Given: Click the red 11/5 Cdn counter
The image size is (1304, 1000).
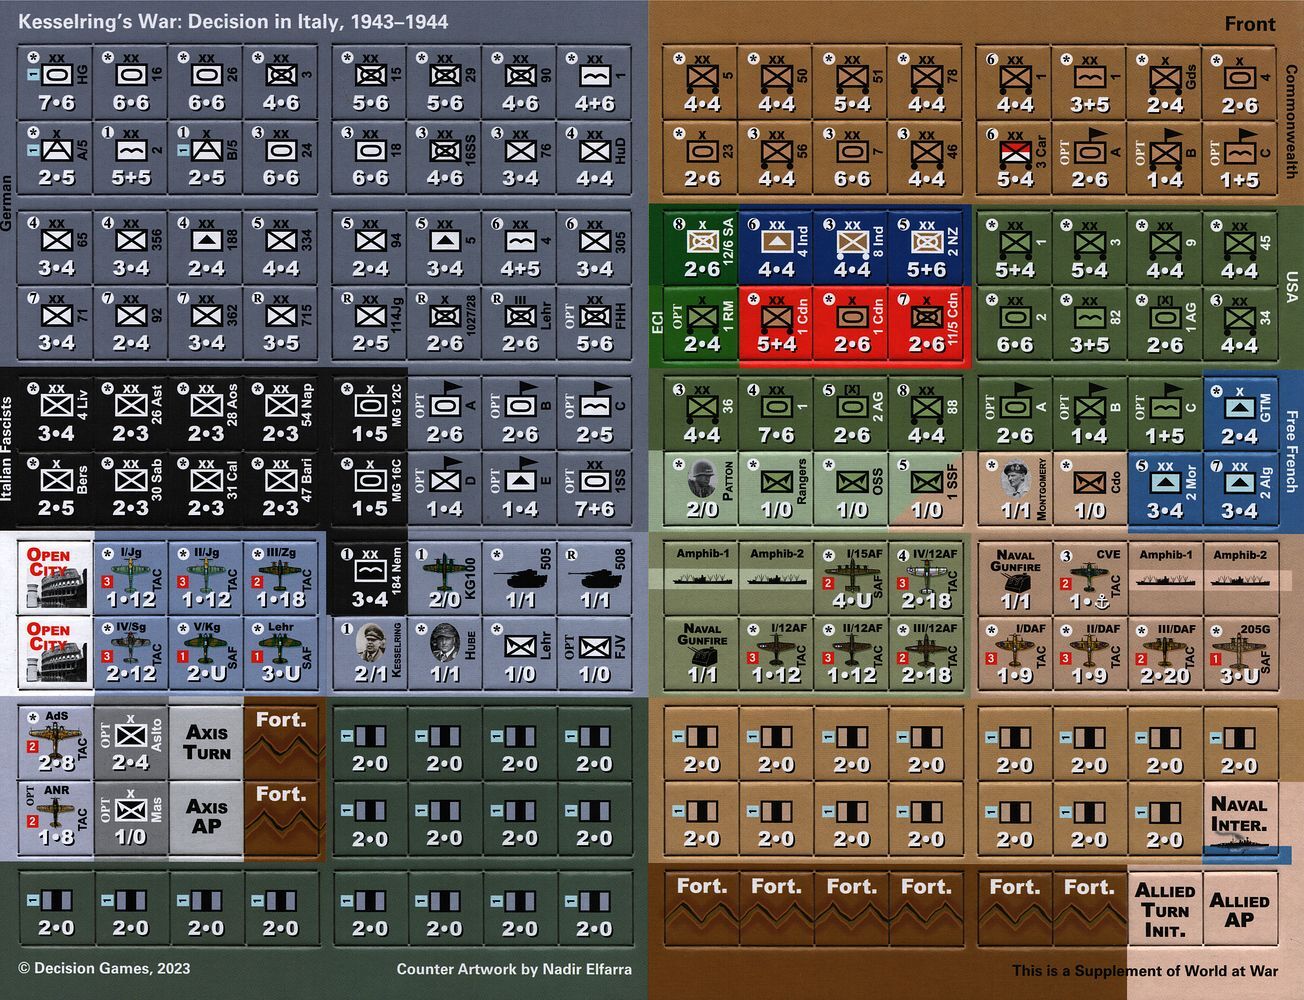Looking at the screenshot, I should click(x=926, y=320).
